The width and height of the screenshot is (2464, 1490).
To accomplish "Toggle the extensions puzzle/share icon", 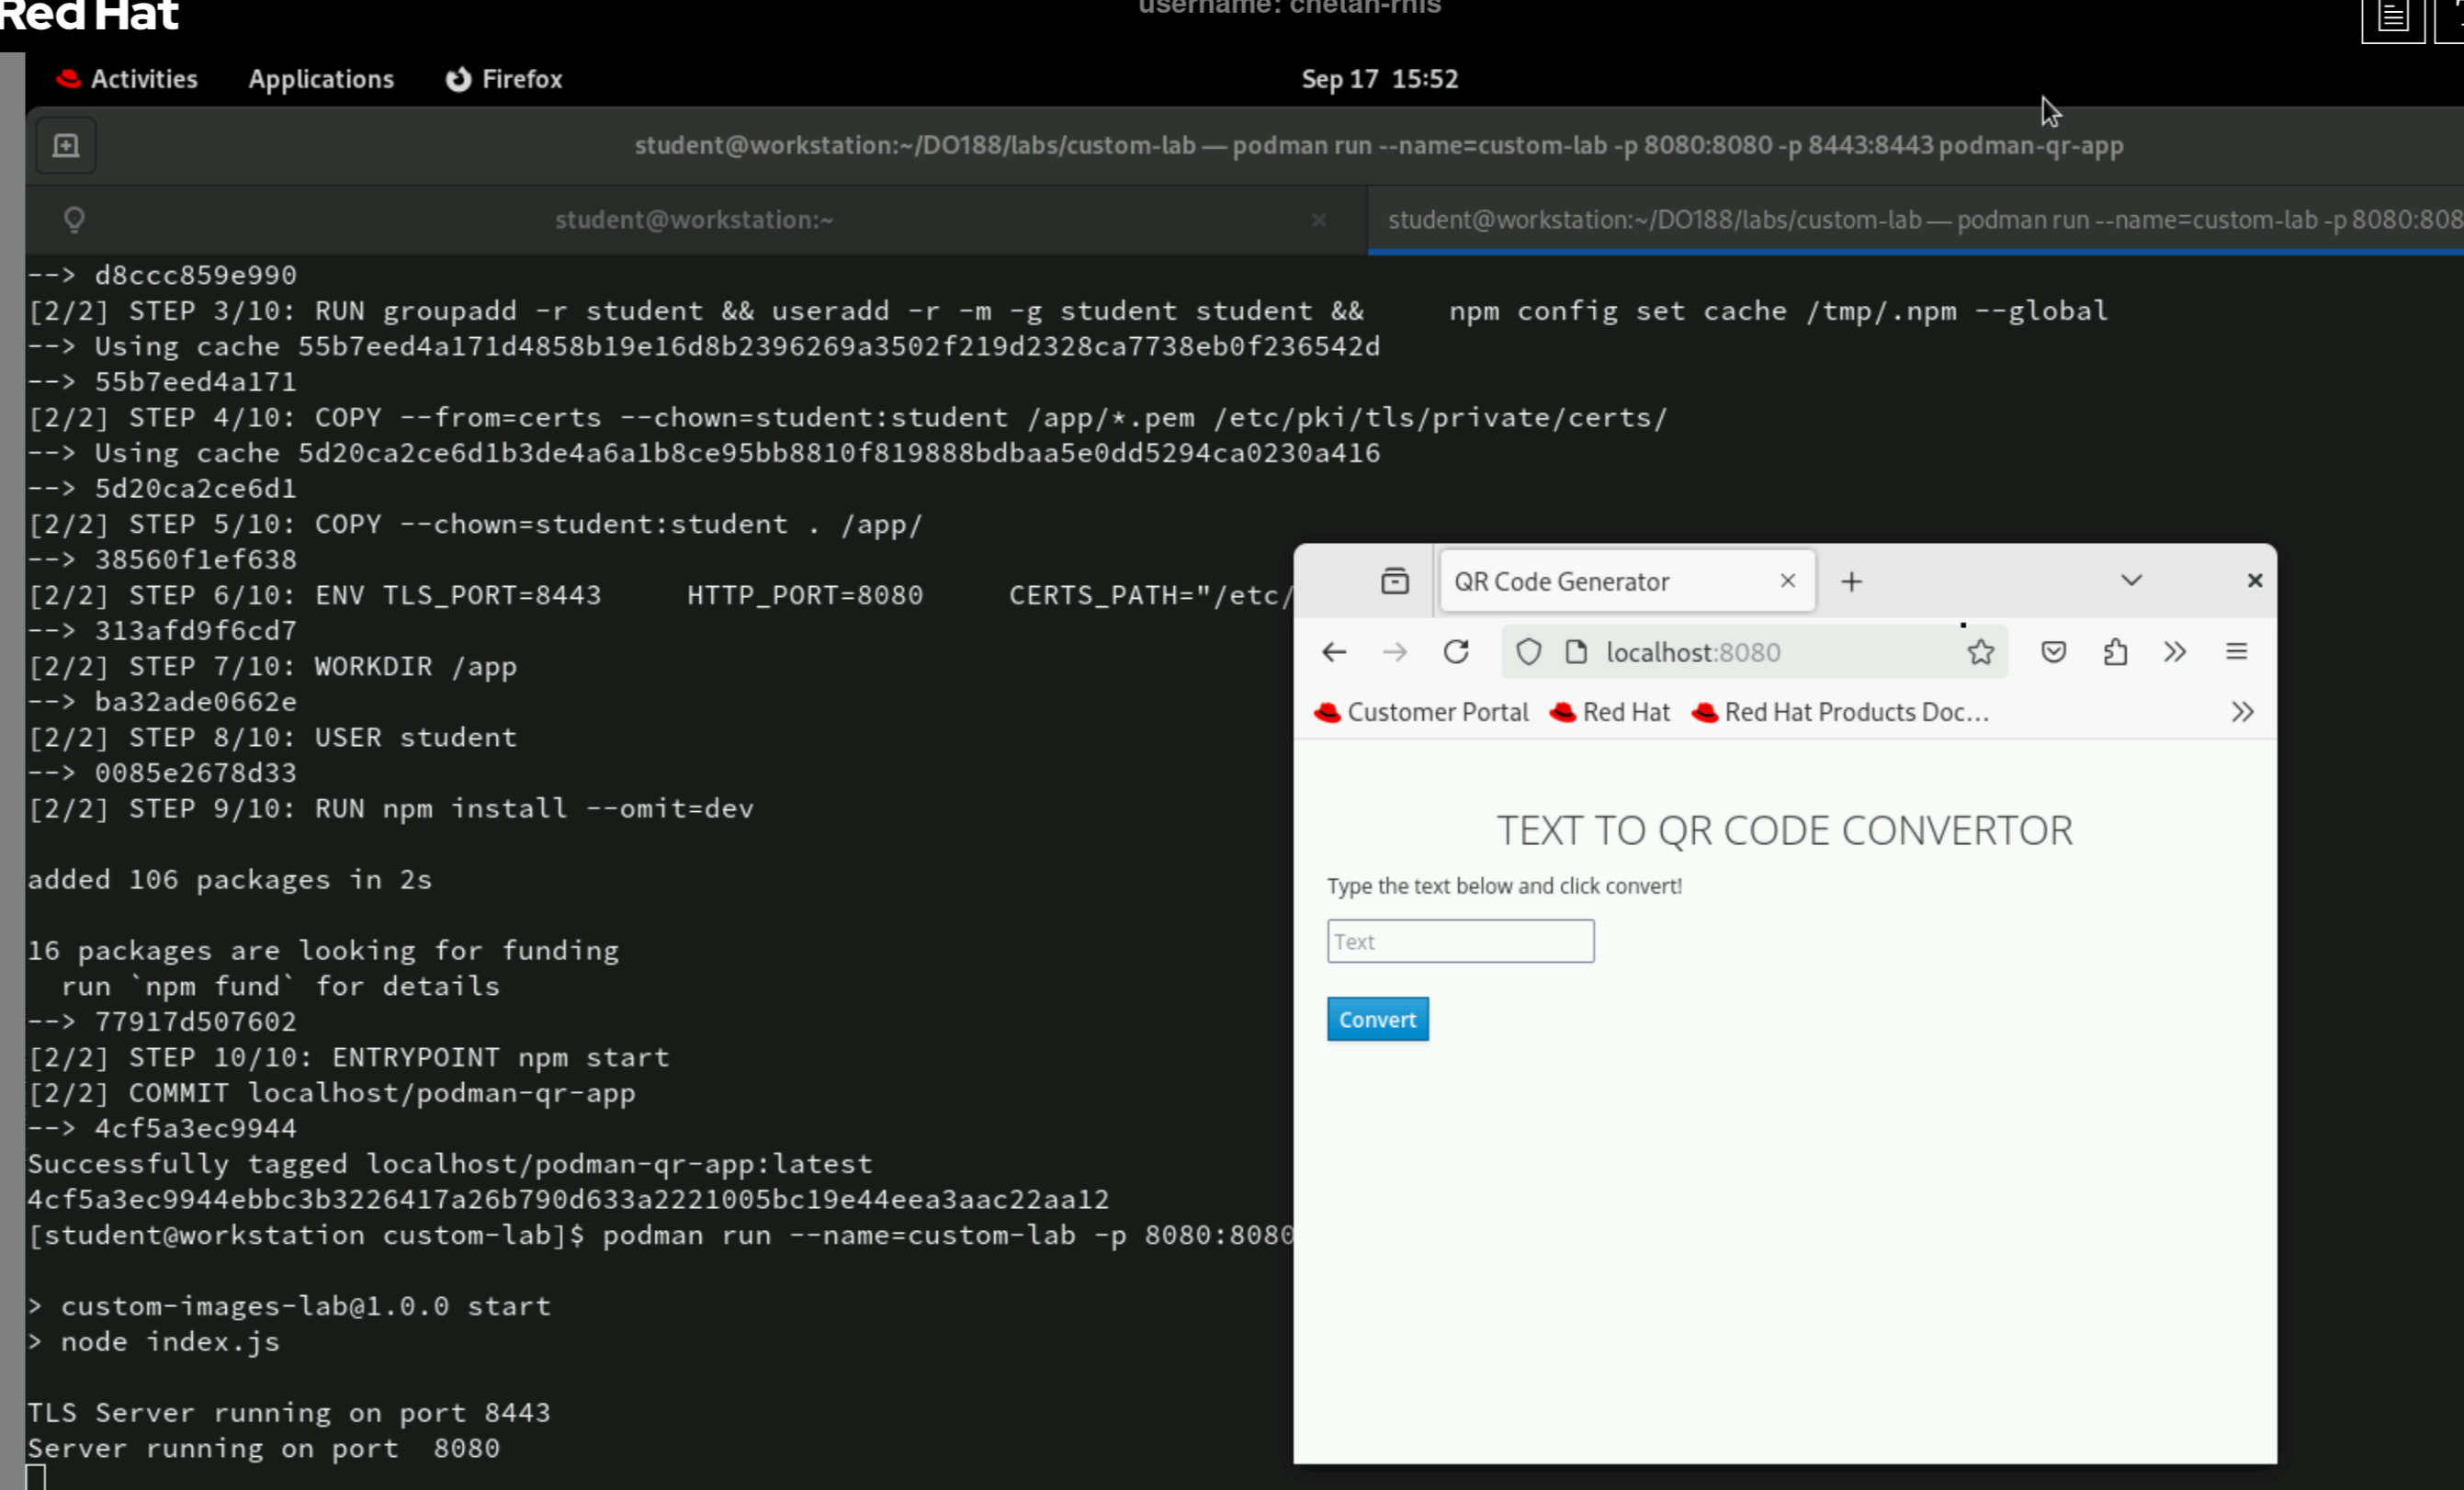I will (x=2115, y=652).
